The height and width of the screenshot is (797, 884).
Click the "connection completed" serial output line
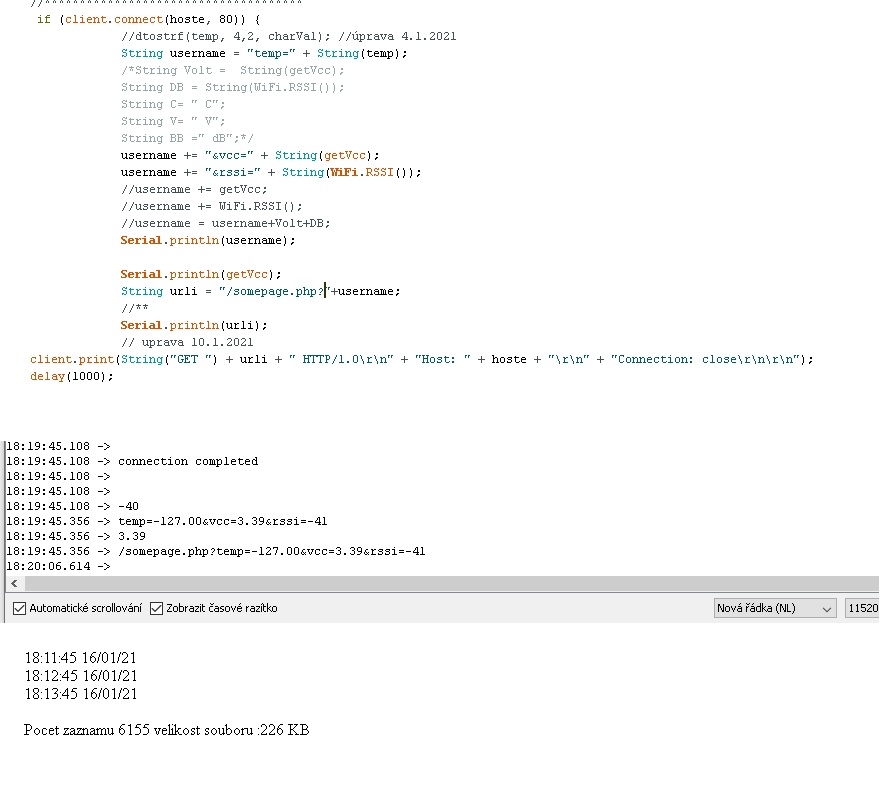pos(187,461)
